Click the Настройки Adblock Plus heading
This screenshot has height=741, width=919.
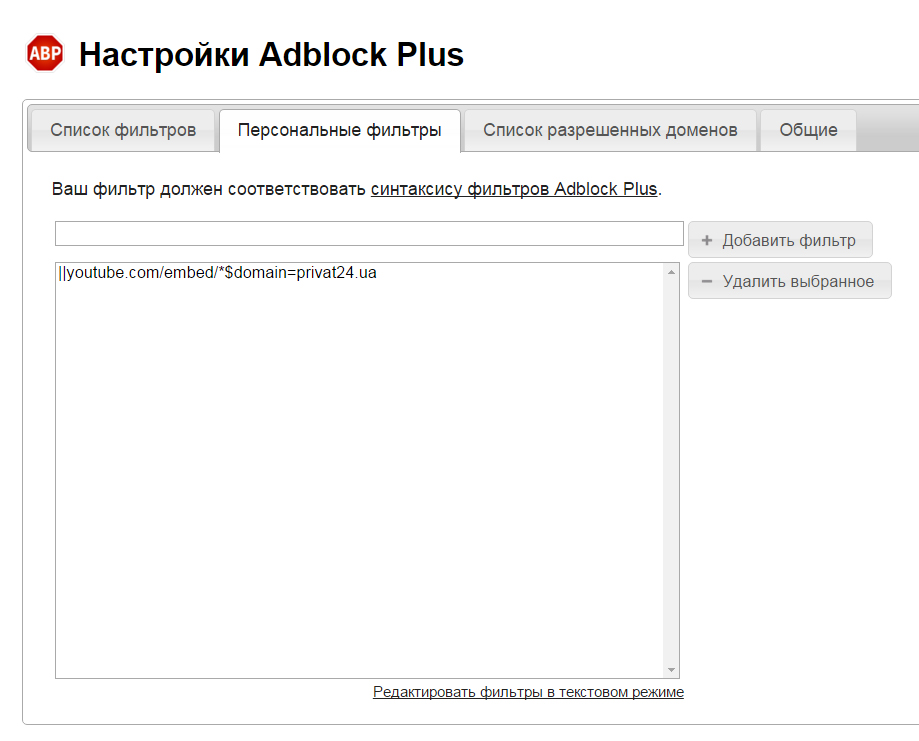point(271,55)
